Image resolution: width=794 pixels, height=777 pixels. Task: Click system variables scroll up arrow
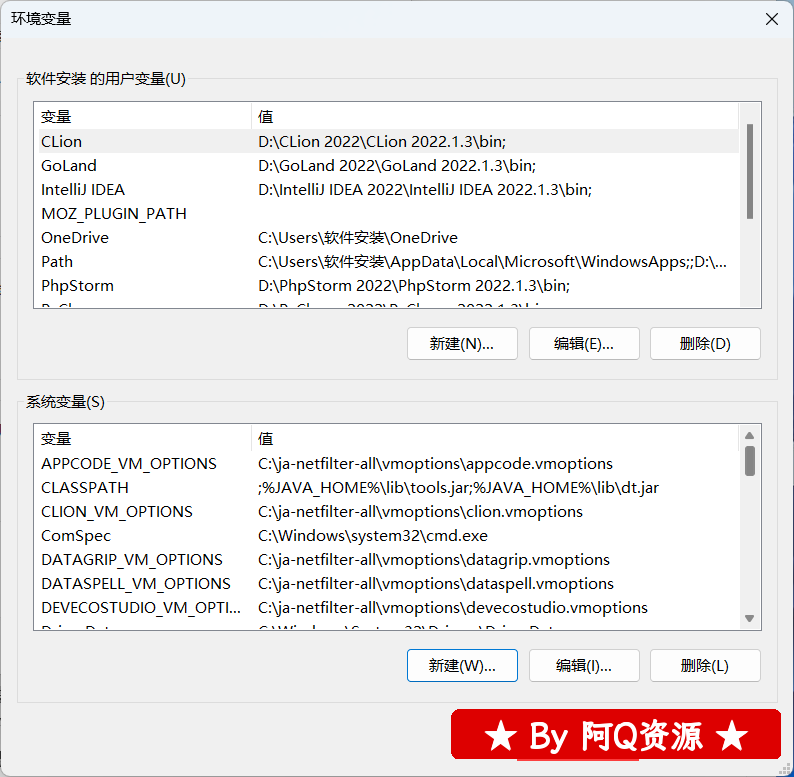(750, 436)
